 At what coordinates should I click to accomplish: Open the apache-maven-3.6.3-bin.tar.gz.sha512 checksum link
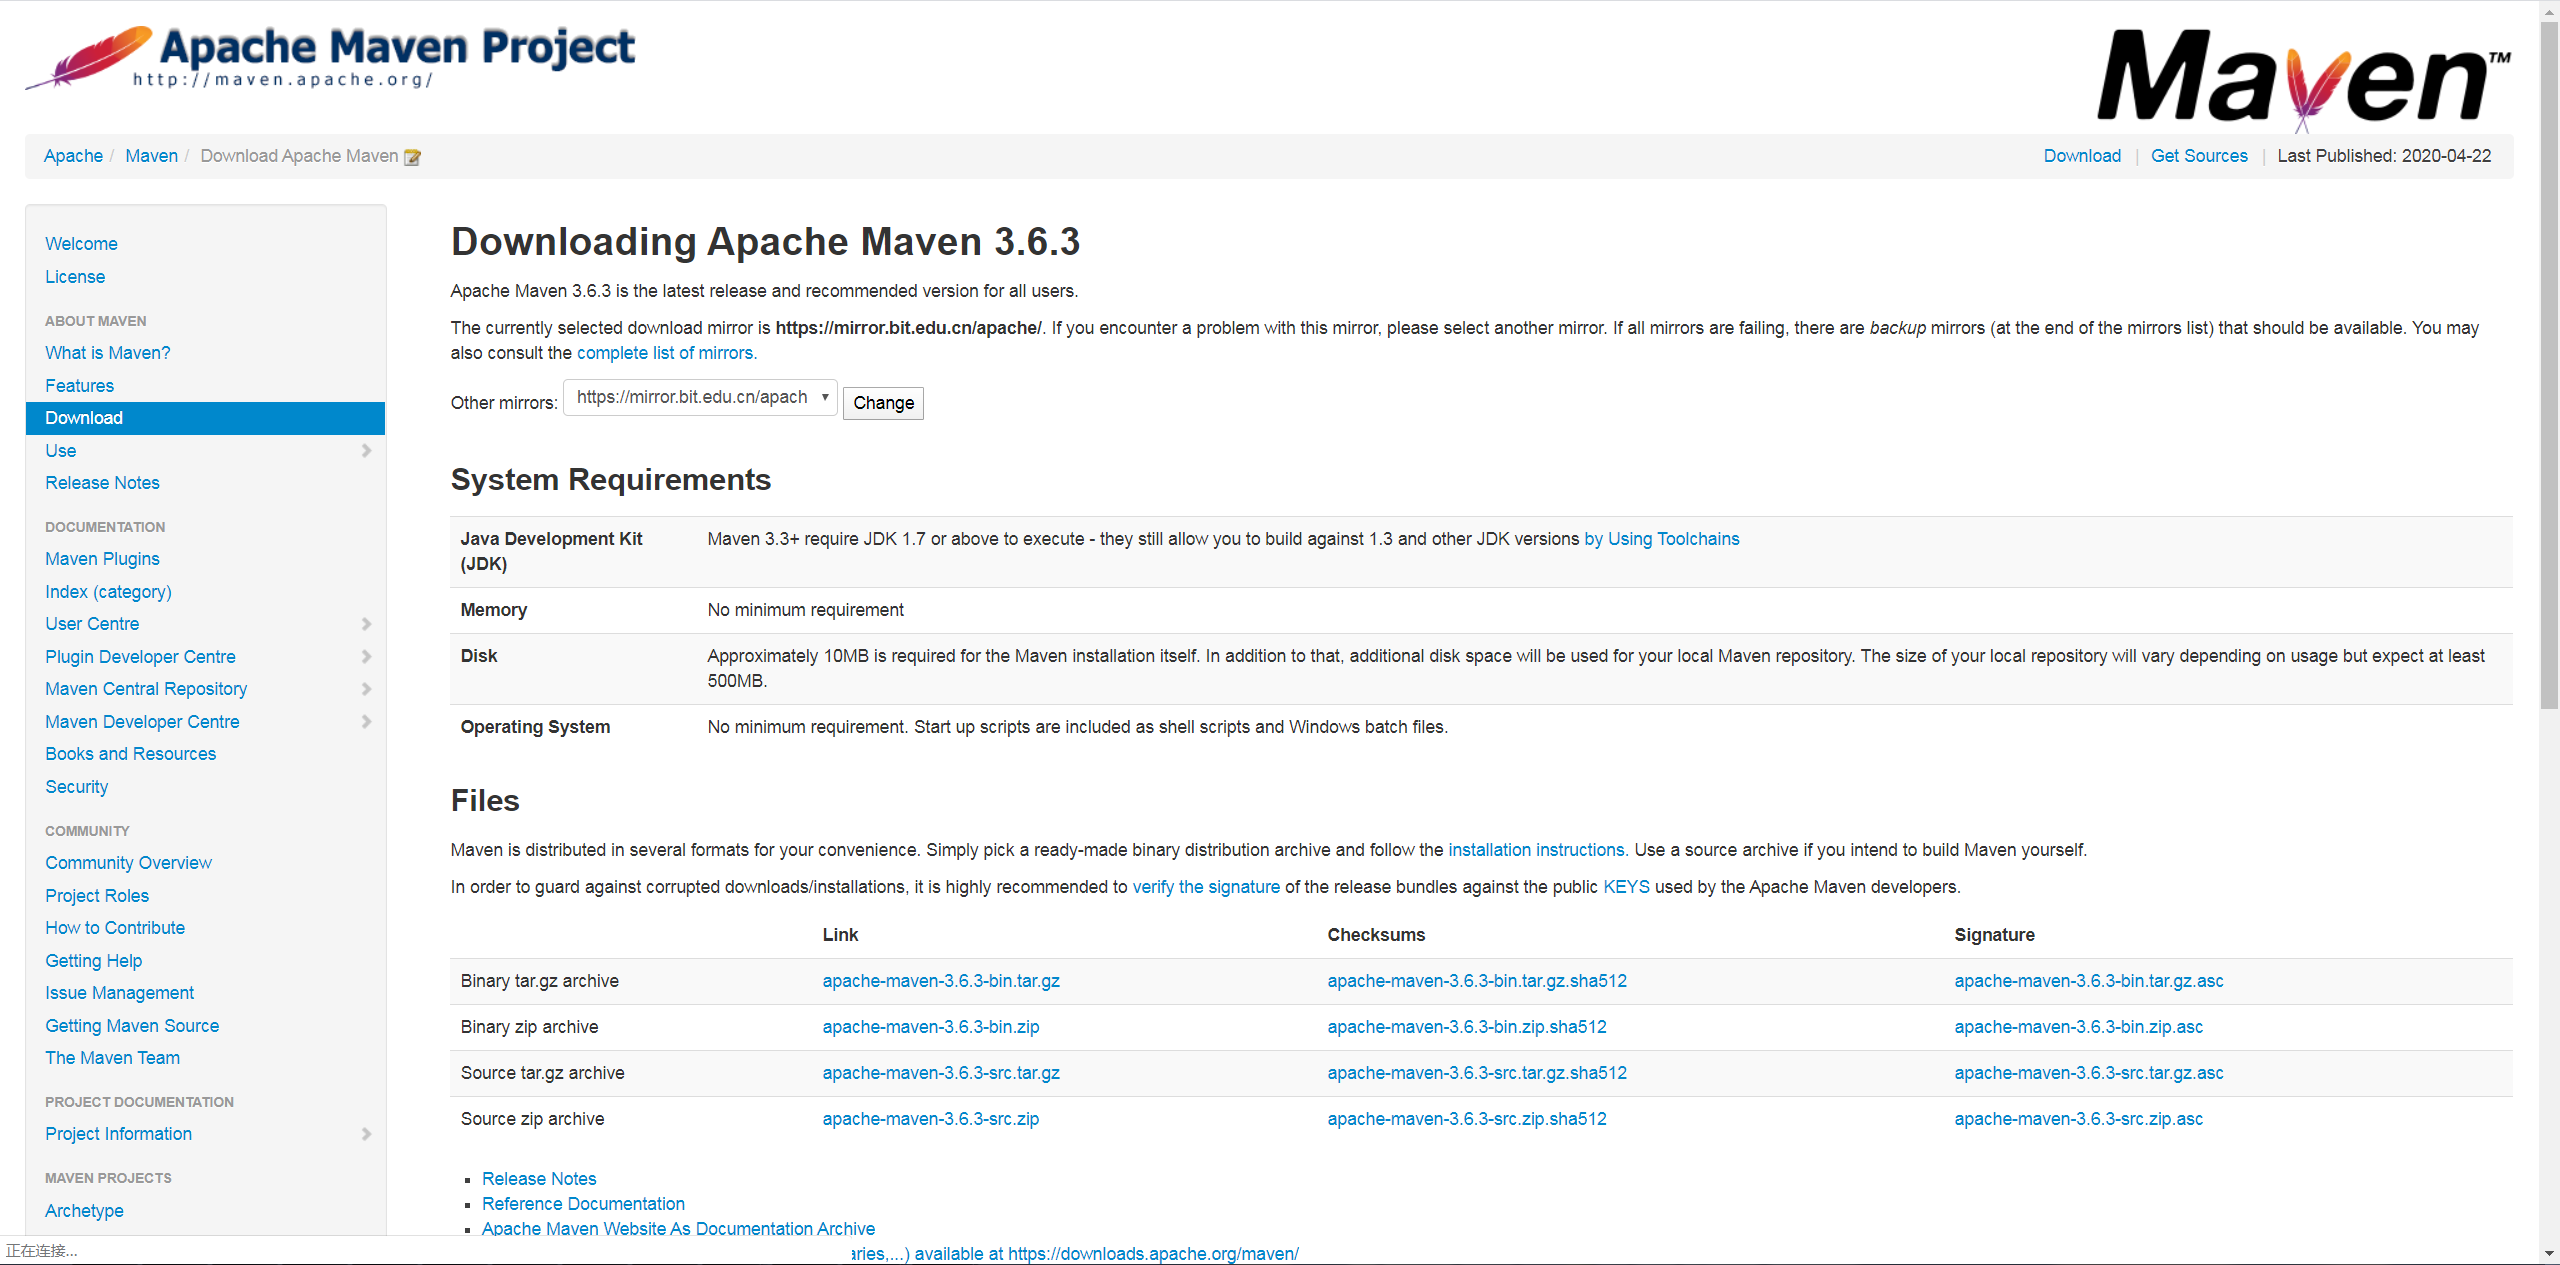point(1476,981)
